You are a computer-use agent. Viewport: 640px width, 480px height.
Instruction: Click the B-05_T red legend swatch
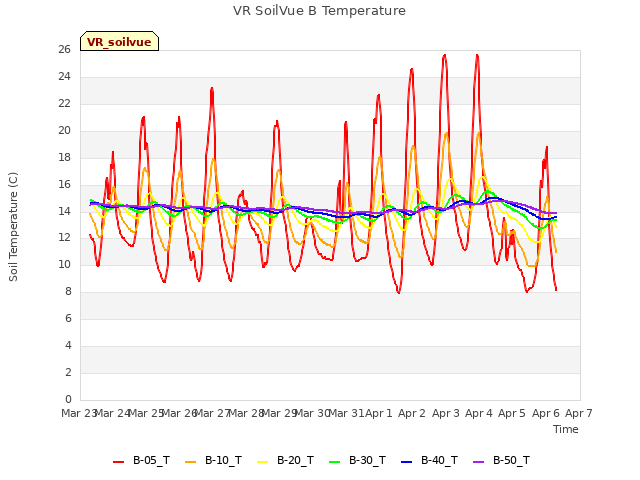(x=118, y=462)
